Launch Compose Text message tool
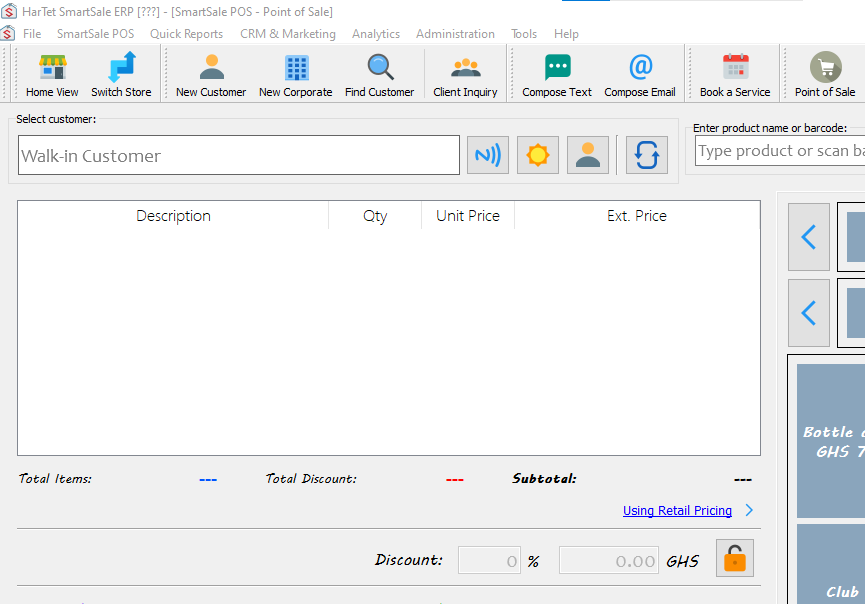 (557, 75)
